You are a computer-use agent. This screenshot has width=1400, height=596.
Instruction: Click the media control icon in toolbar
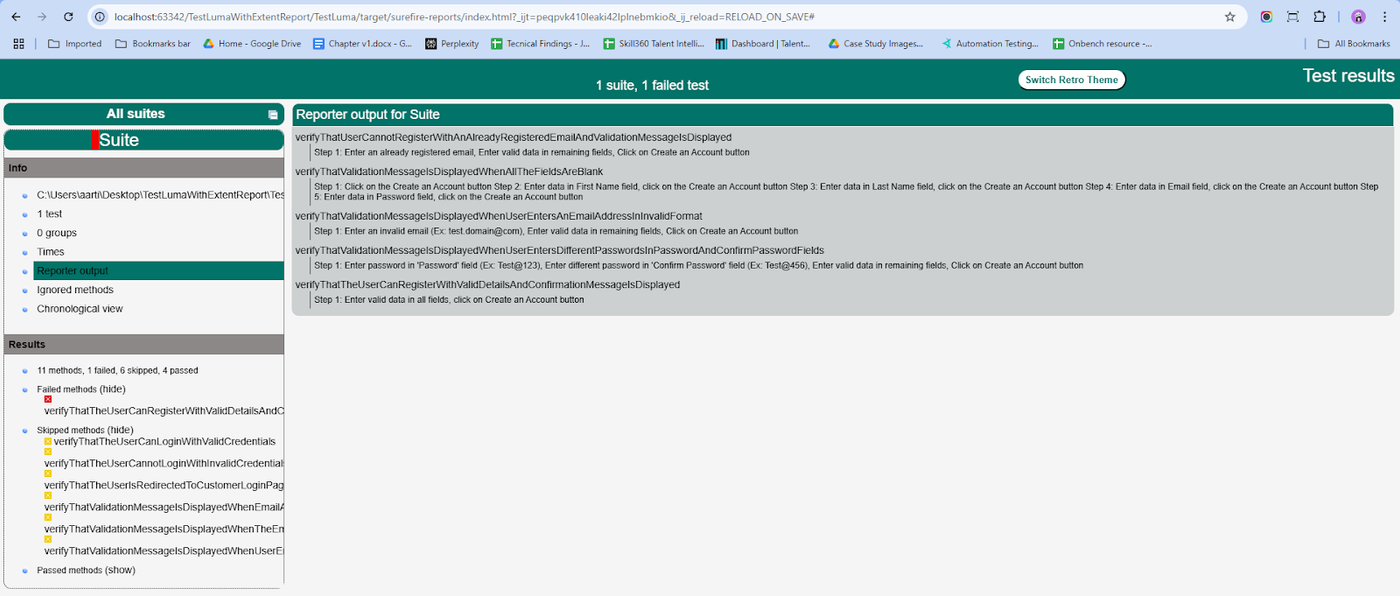tap(1292, 17)
